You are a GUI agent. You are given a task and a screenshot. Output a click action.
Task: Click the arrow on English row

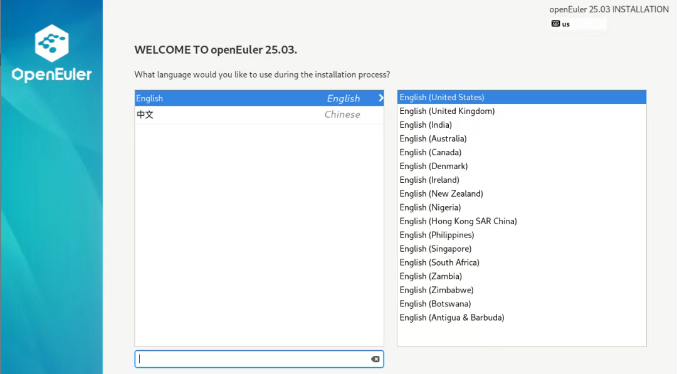click(381, 98)
